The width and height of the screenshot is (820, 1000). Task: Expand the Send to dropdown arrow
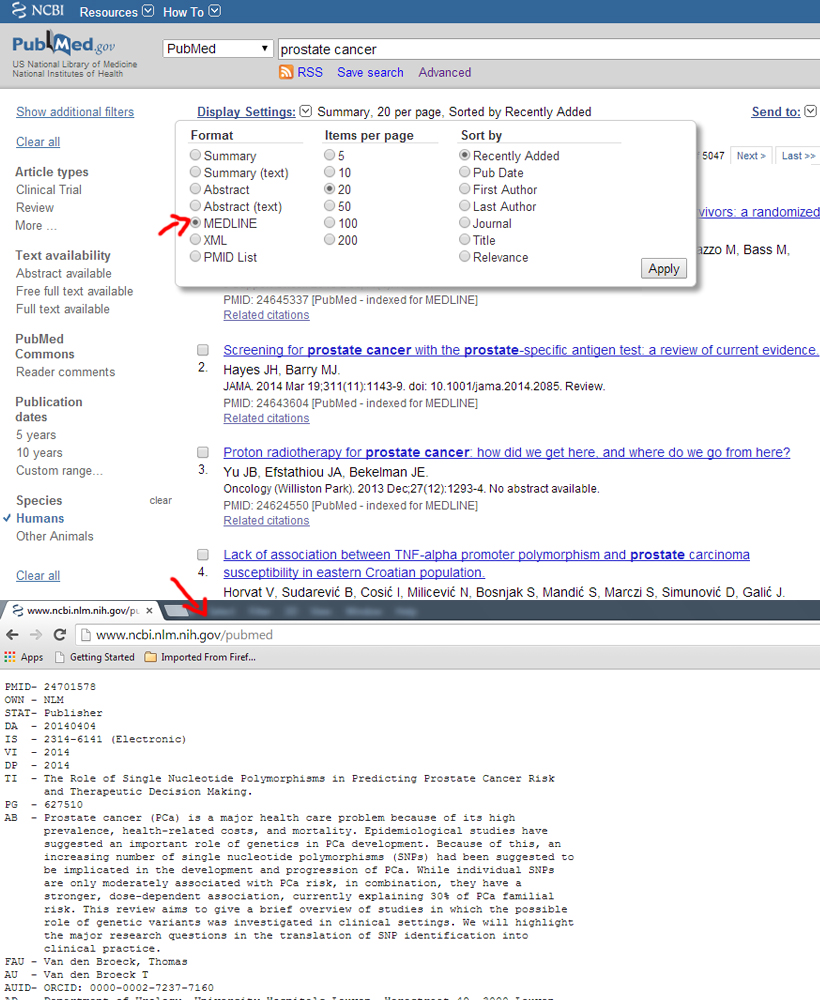(x=810, y=111)
